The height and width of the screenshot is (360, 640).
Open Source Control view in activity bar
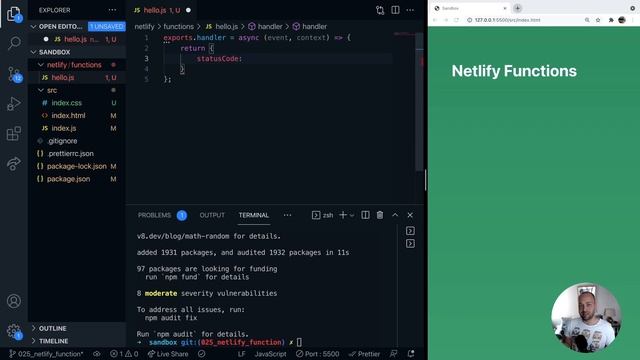click(14, 74)
